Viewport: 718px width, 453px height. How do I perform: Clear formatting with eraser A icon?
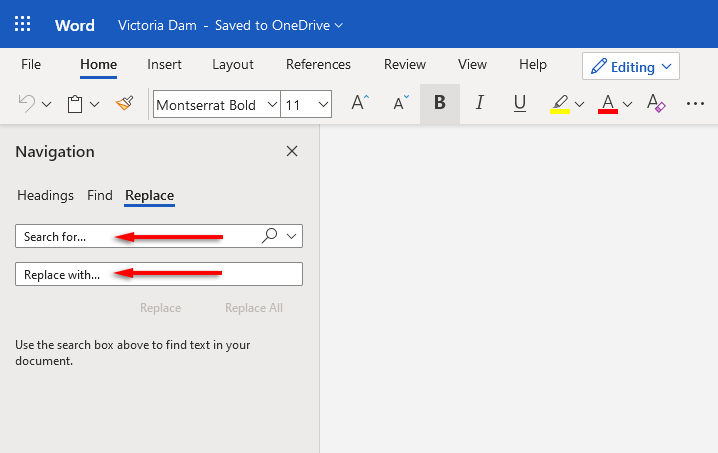tap(656, 103)
